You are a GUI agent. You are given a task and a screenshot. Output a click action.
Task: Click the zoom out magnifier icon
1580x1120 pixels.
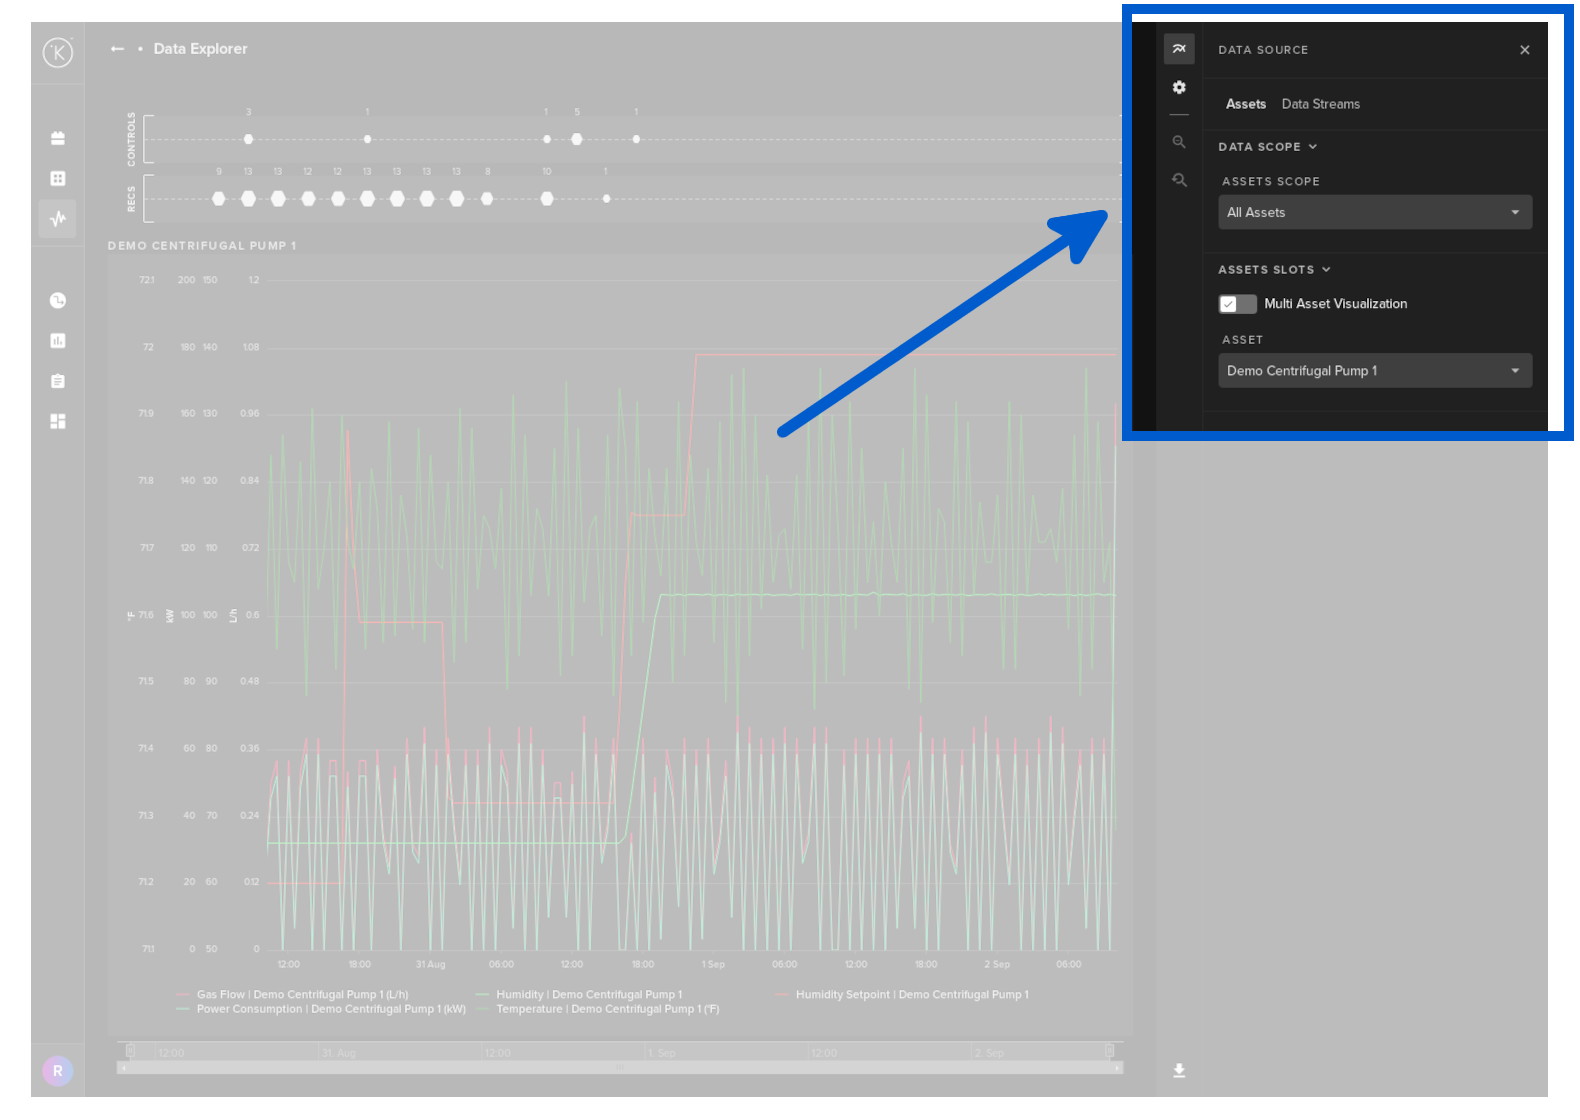(x=1179, y=142)
